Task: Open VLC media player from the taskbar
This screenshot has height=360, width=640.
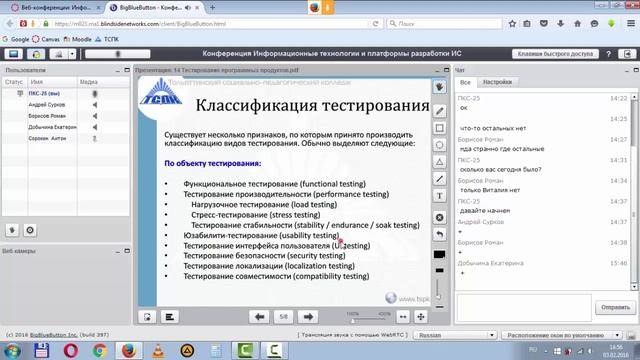Action: (158, 351)
